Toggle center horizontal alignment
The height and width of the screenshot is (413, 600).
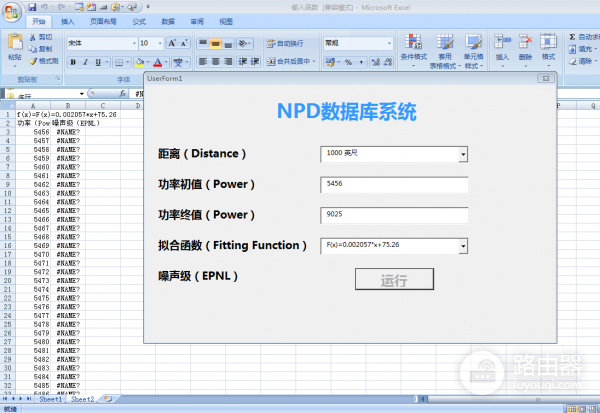(x=215, y=62)
